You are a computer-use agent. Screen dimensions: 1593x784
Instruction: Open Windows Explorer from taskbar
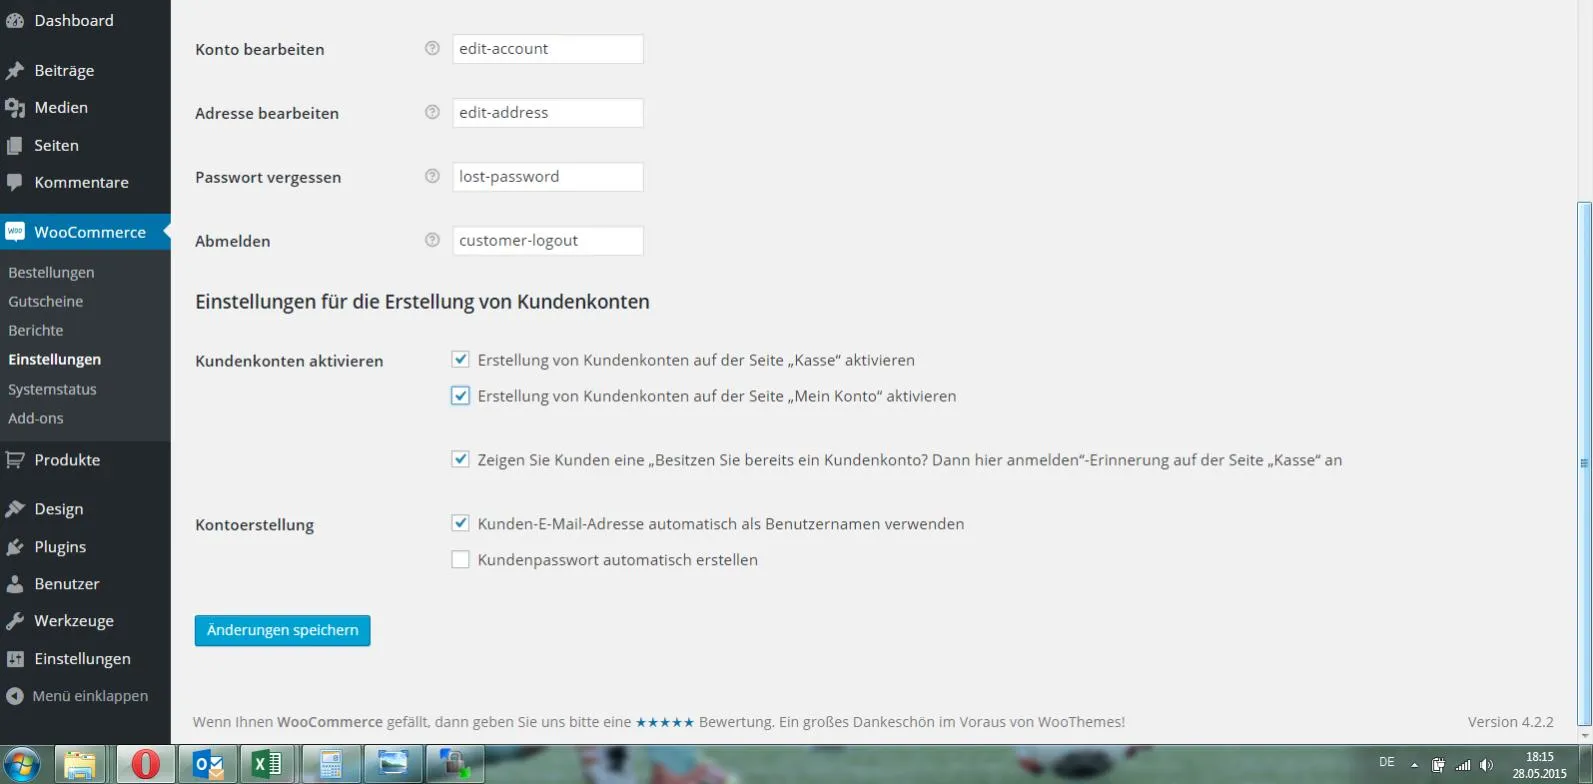[80, 765]
